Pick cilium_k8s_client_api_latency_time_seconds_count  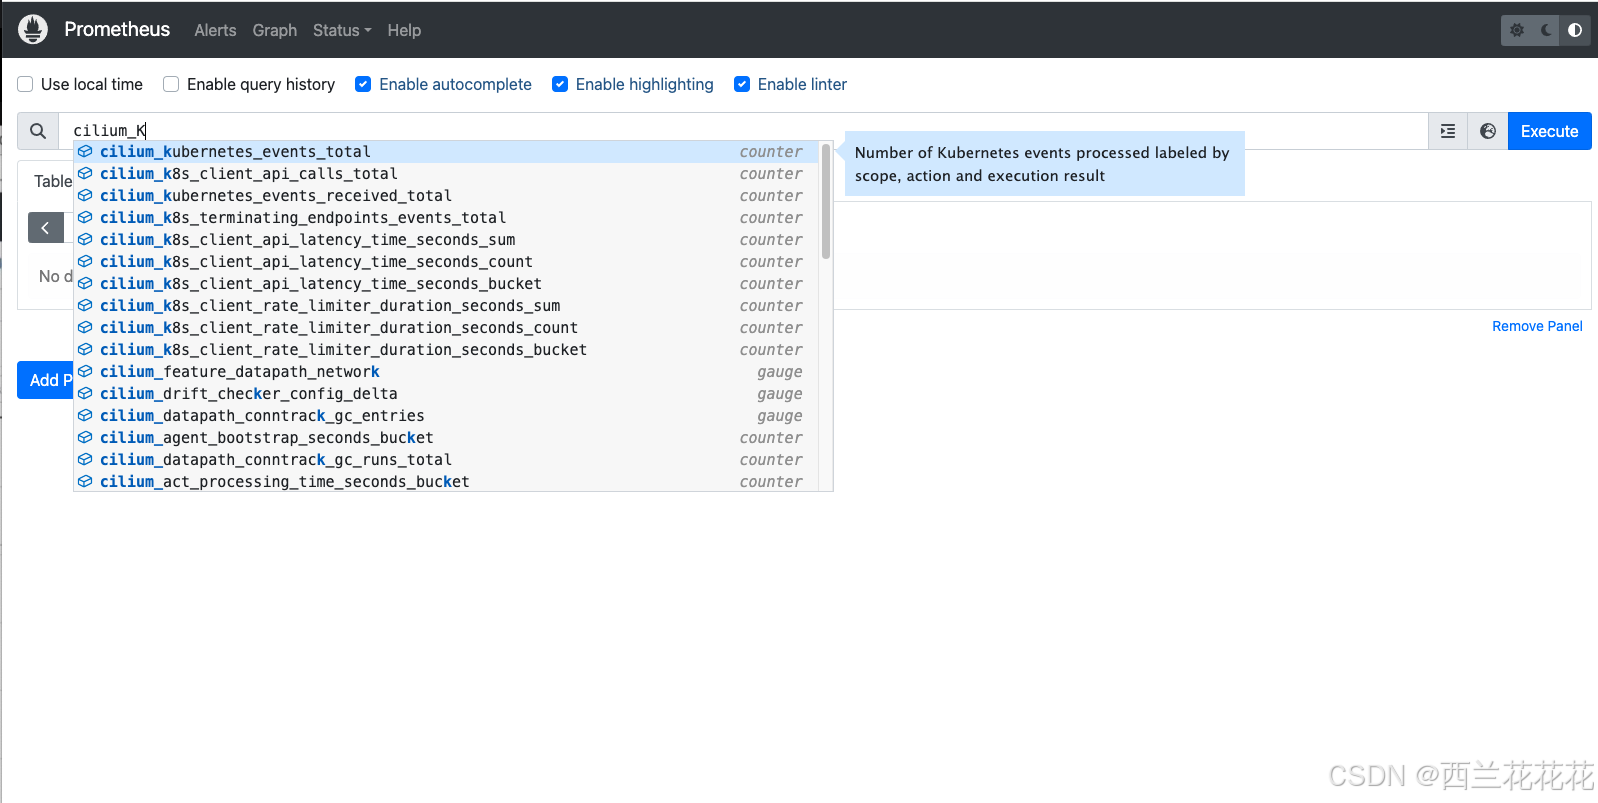point(447,262)
